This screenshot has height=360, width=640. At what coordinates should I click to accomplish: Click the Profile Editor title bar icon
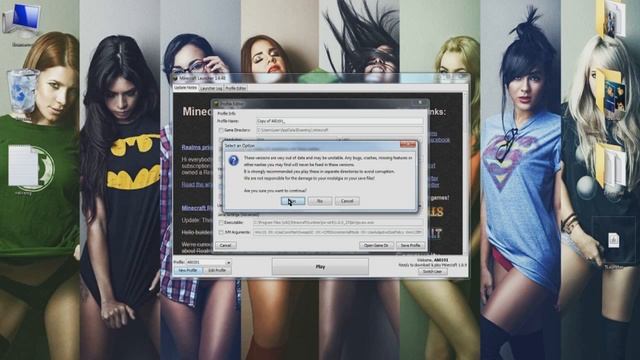pyautogui.click(x=217, y=104)
